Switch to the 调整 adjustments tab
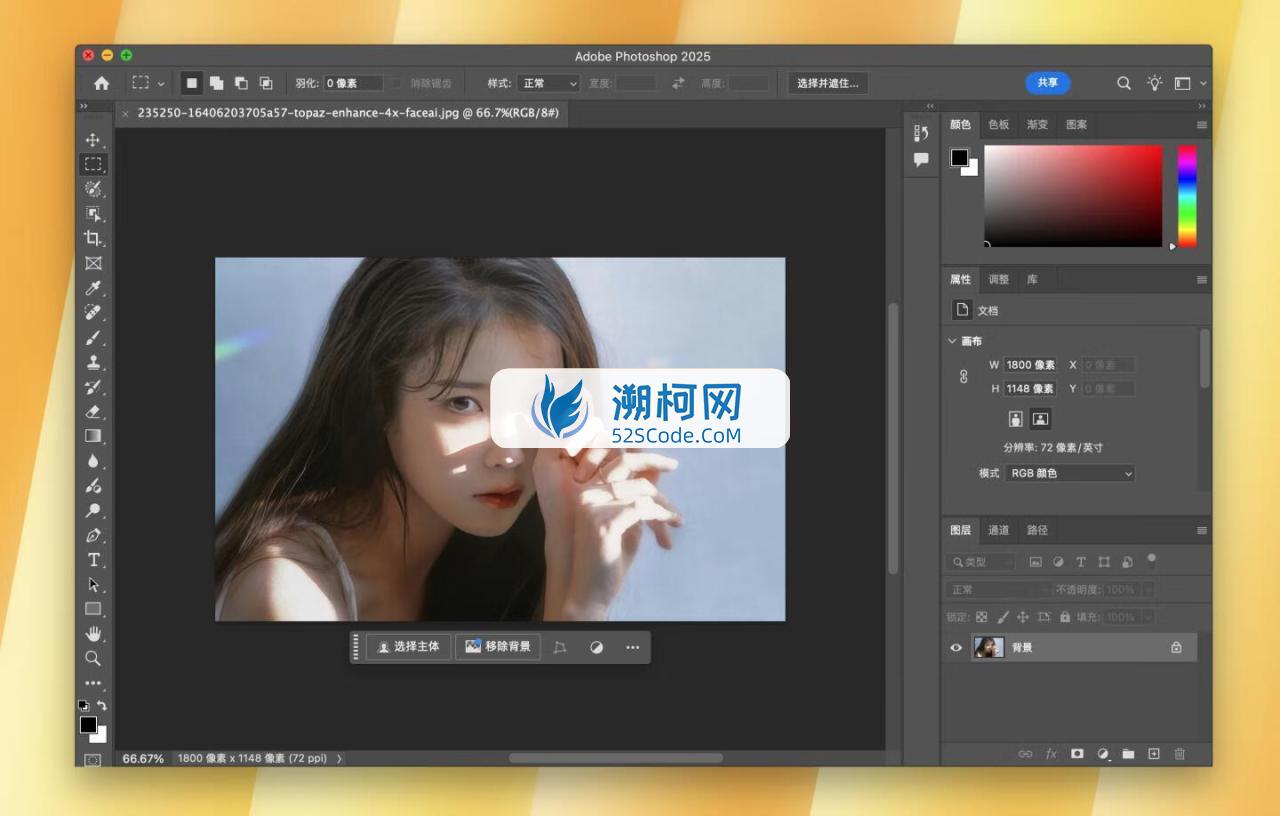The image size is (1280, 816). (998, 280)
